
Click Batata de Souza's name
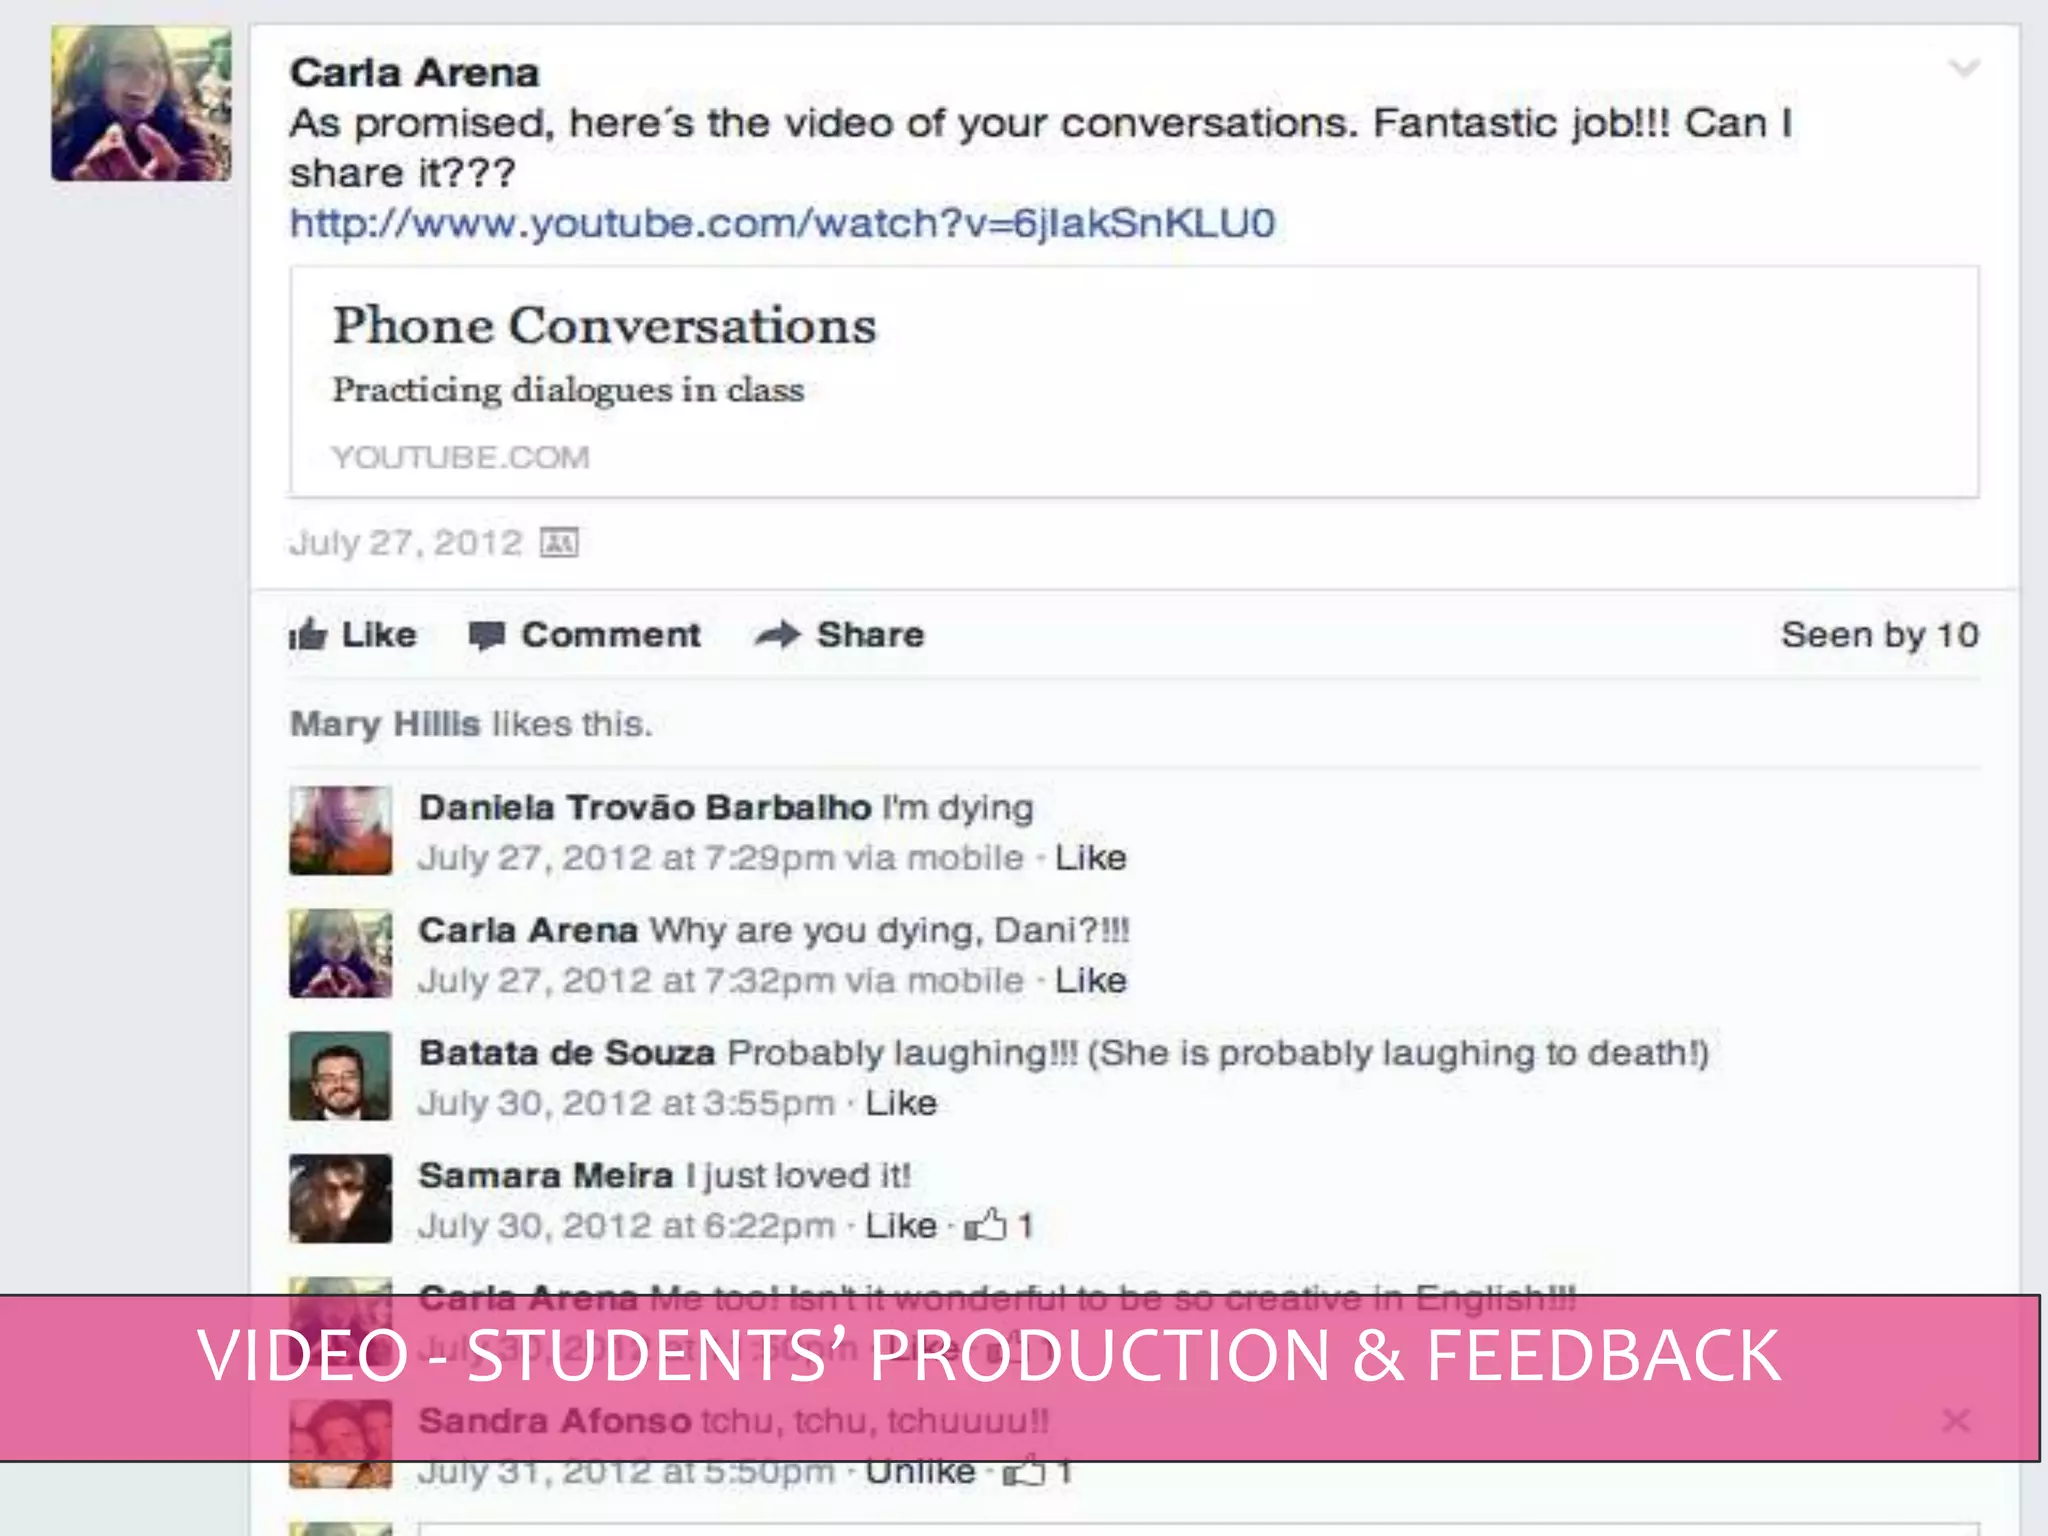(x=567, y=1052)
